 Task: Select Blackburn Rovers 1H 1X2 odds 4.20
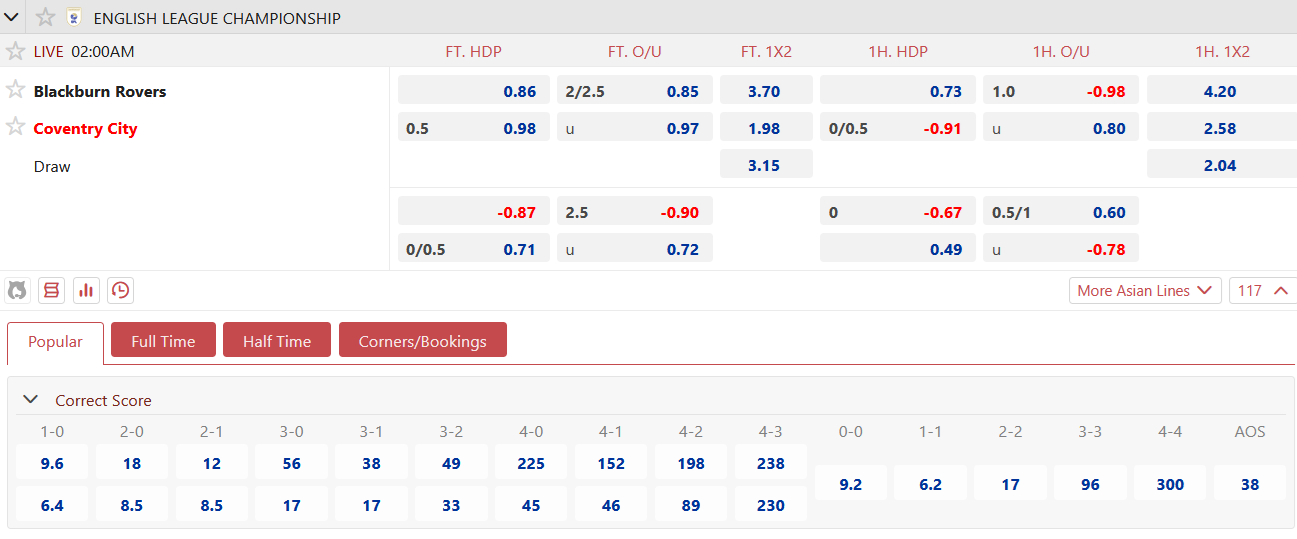click(x=1219, y=91)
